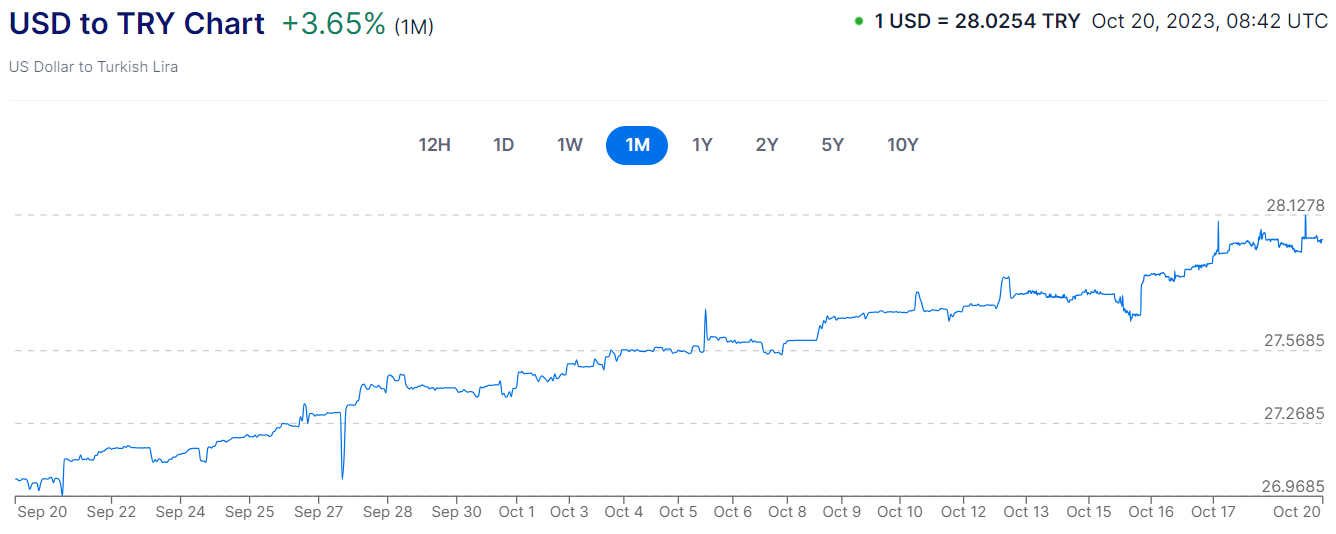
Task: Click the Oct 1 date axis label
Action: pos(517,512)
